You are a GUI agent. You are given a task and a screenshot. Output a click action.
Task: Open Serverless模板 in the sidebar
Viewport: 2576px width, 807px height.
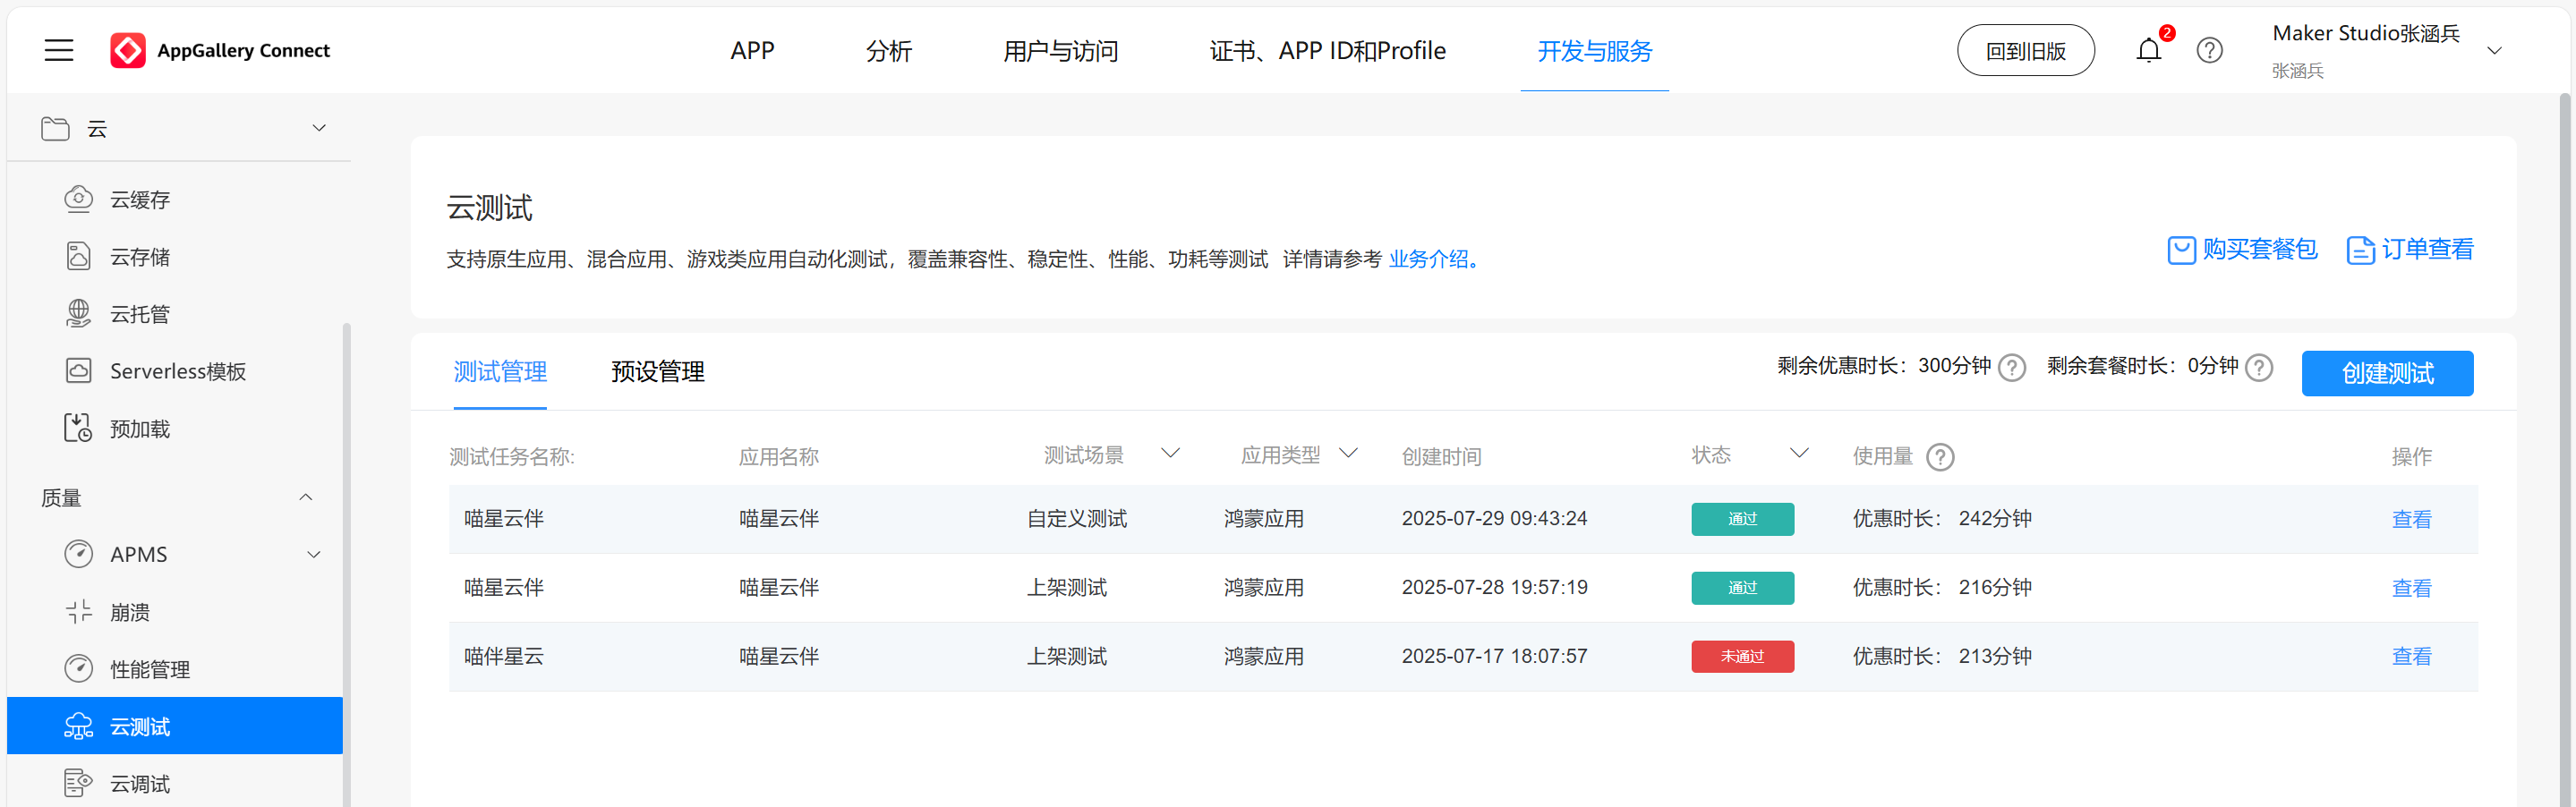[x=178, y=371]
